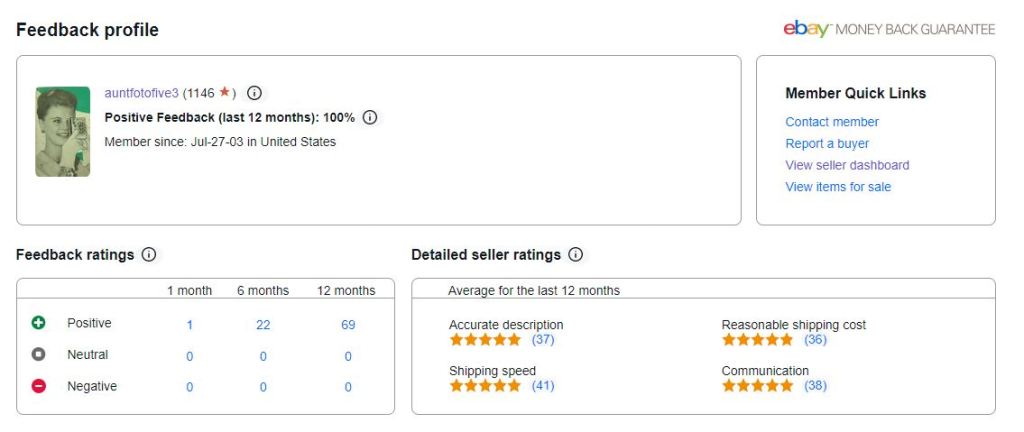The width and height of the screenshot is (1024, 432).
Task: Click info icon beside Positive Feedback percentage
Action: coord(370,118)
